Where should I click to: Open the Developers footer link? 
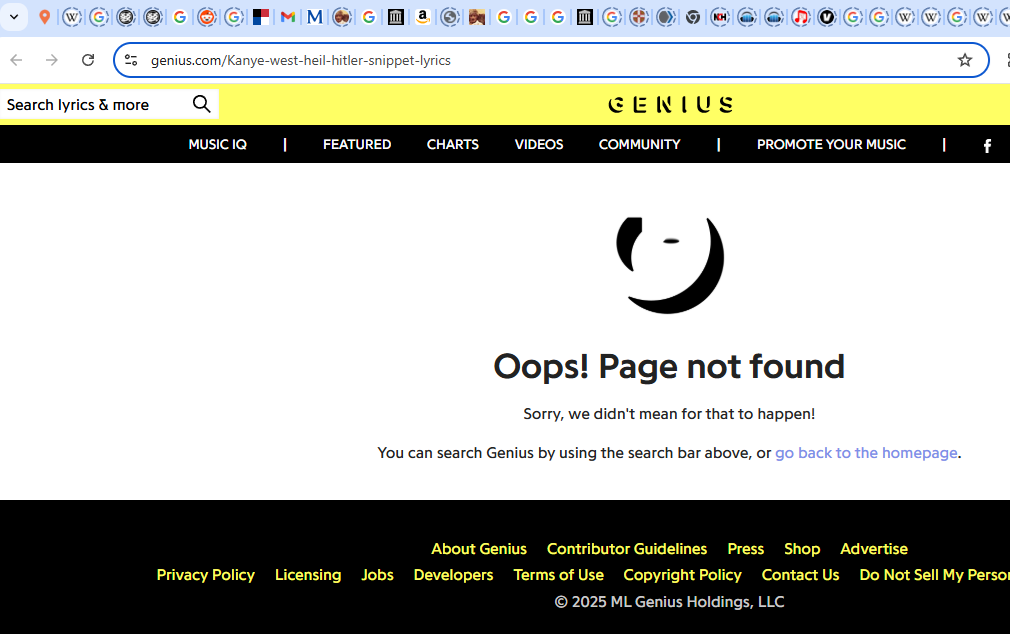(453, 575)
